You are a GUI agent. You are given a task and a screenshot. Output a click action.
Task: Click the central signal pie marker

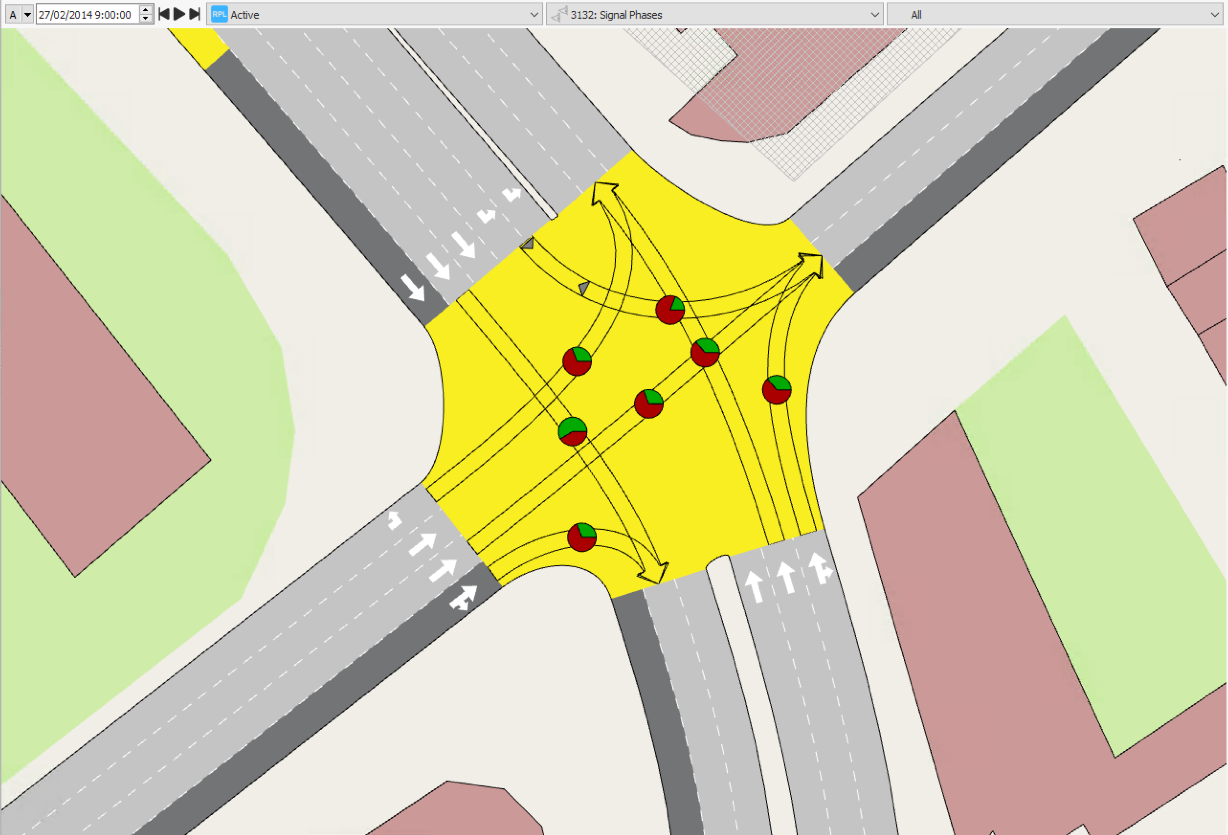click(x=649, y=403)
